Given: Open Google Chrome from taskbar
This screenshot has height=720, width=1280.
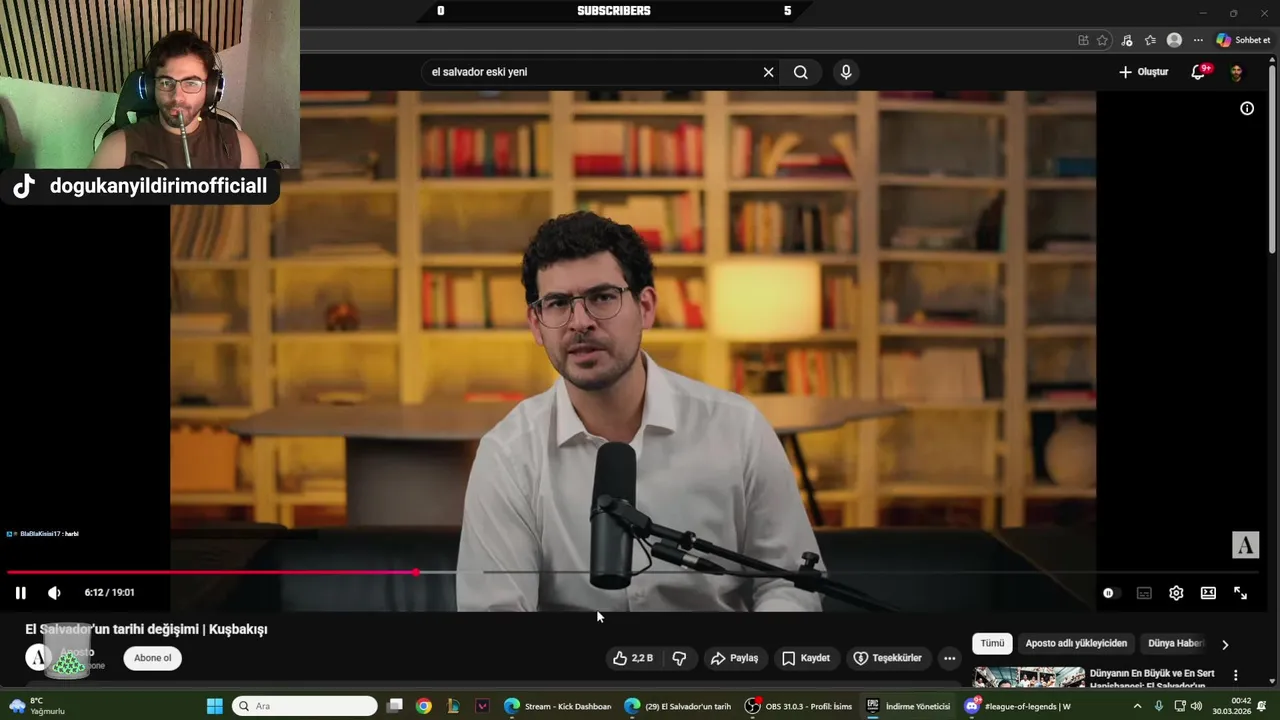Looking at the screenshot, I should [x=424, y=706].
